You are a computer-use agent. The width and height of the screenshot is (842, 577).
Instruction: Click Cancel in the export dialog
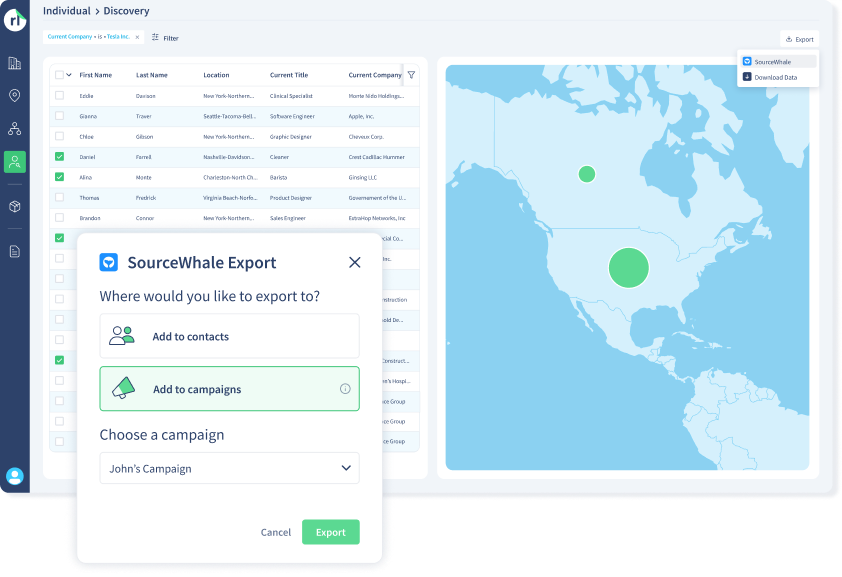276,532
